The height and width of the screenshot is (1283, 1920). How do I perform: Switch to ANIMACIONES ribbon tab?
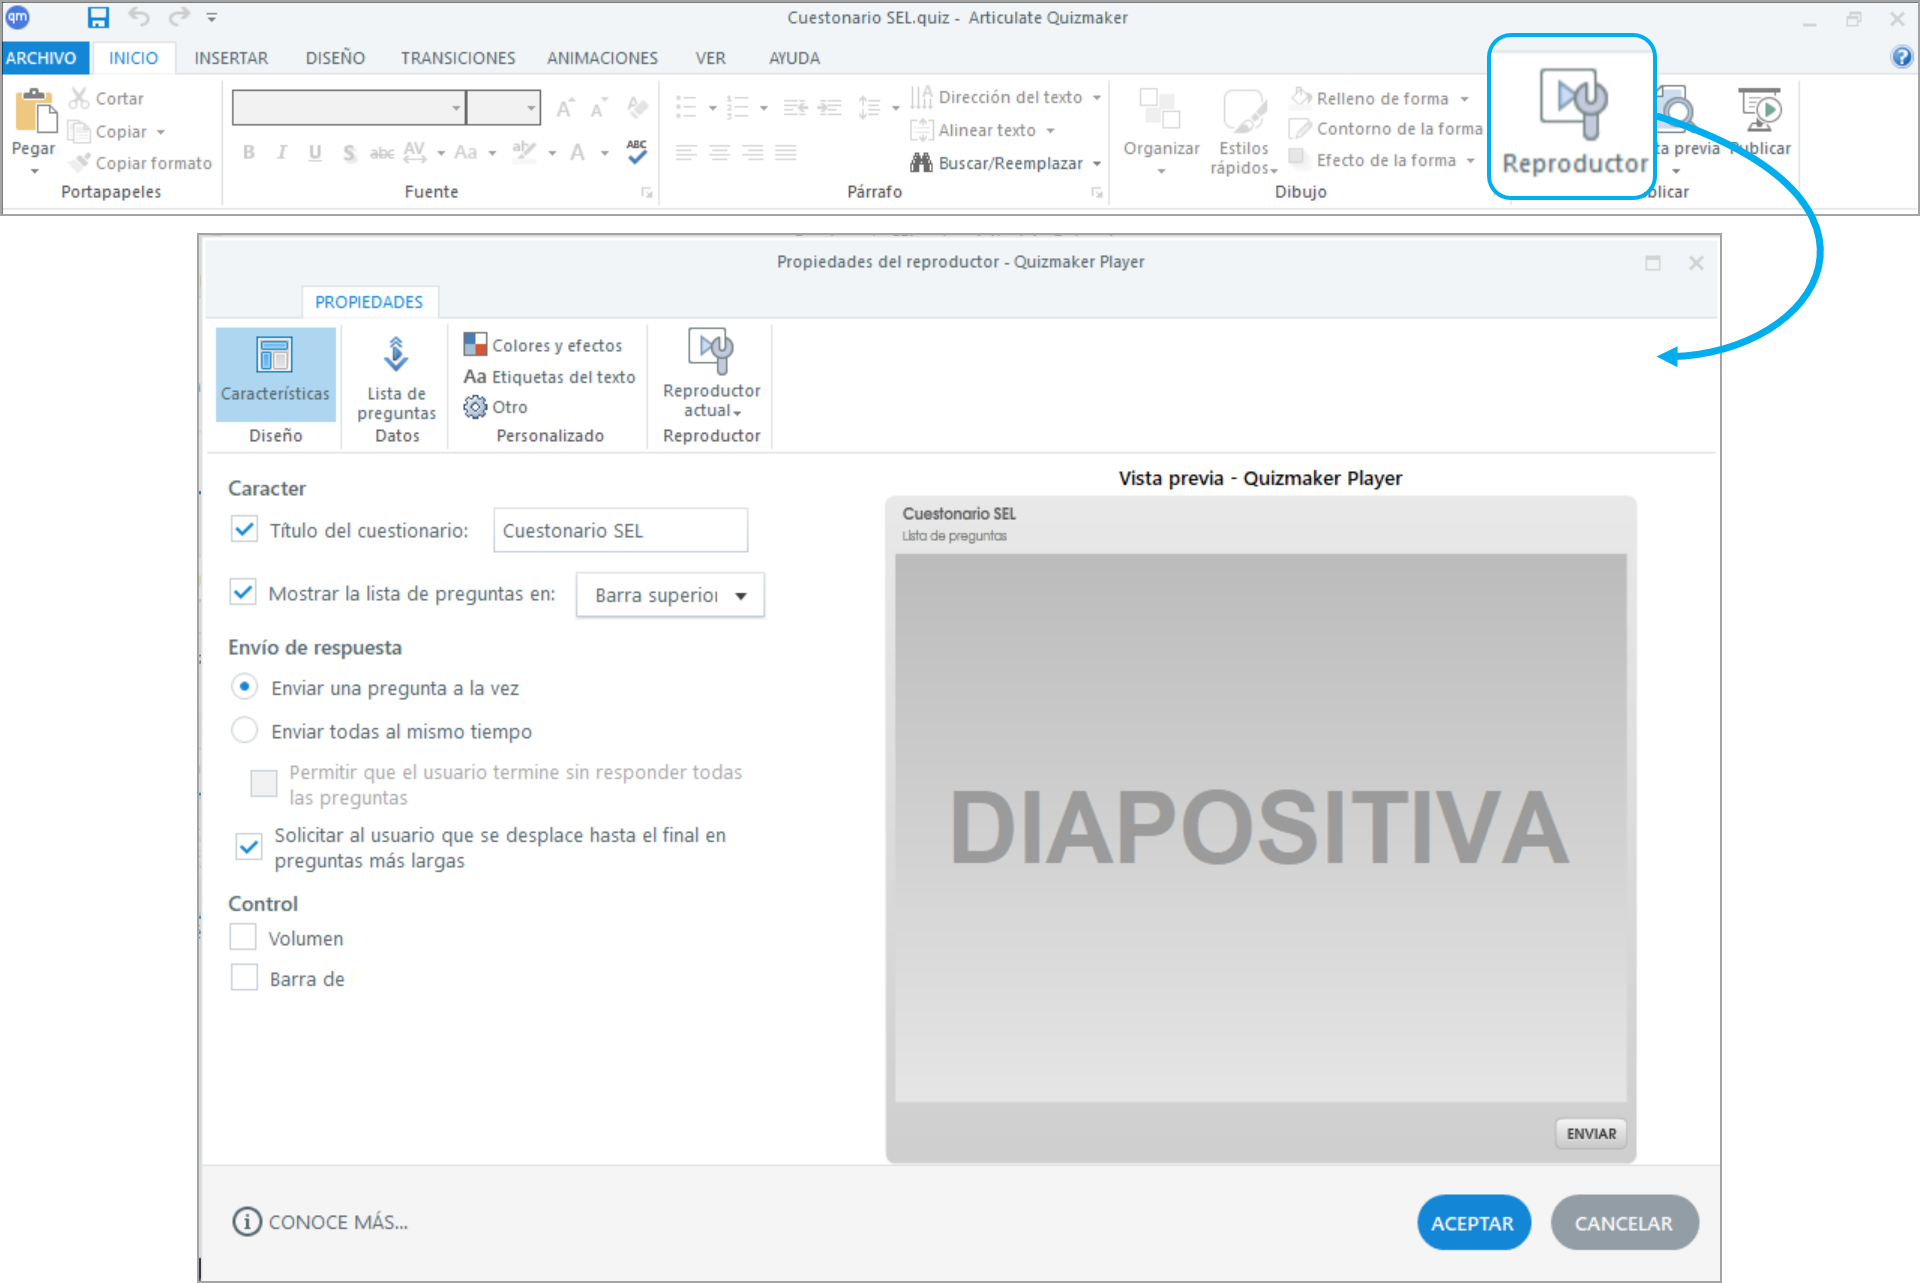point(602,58)
